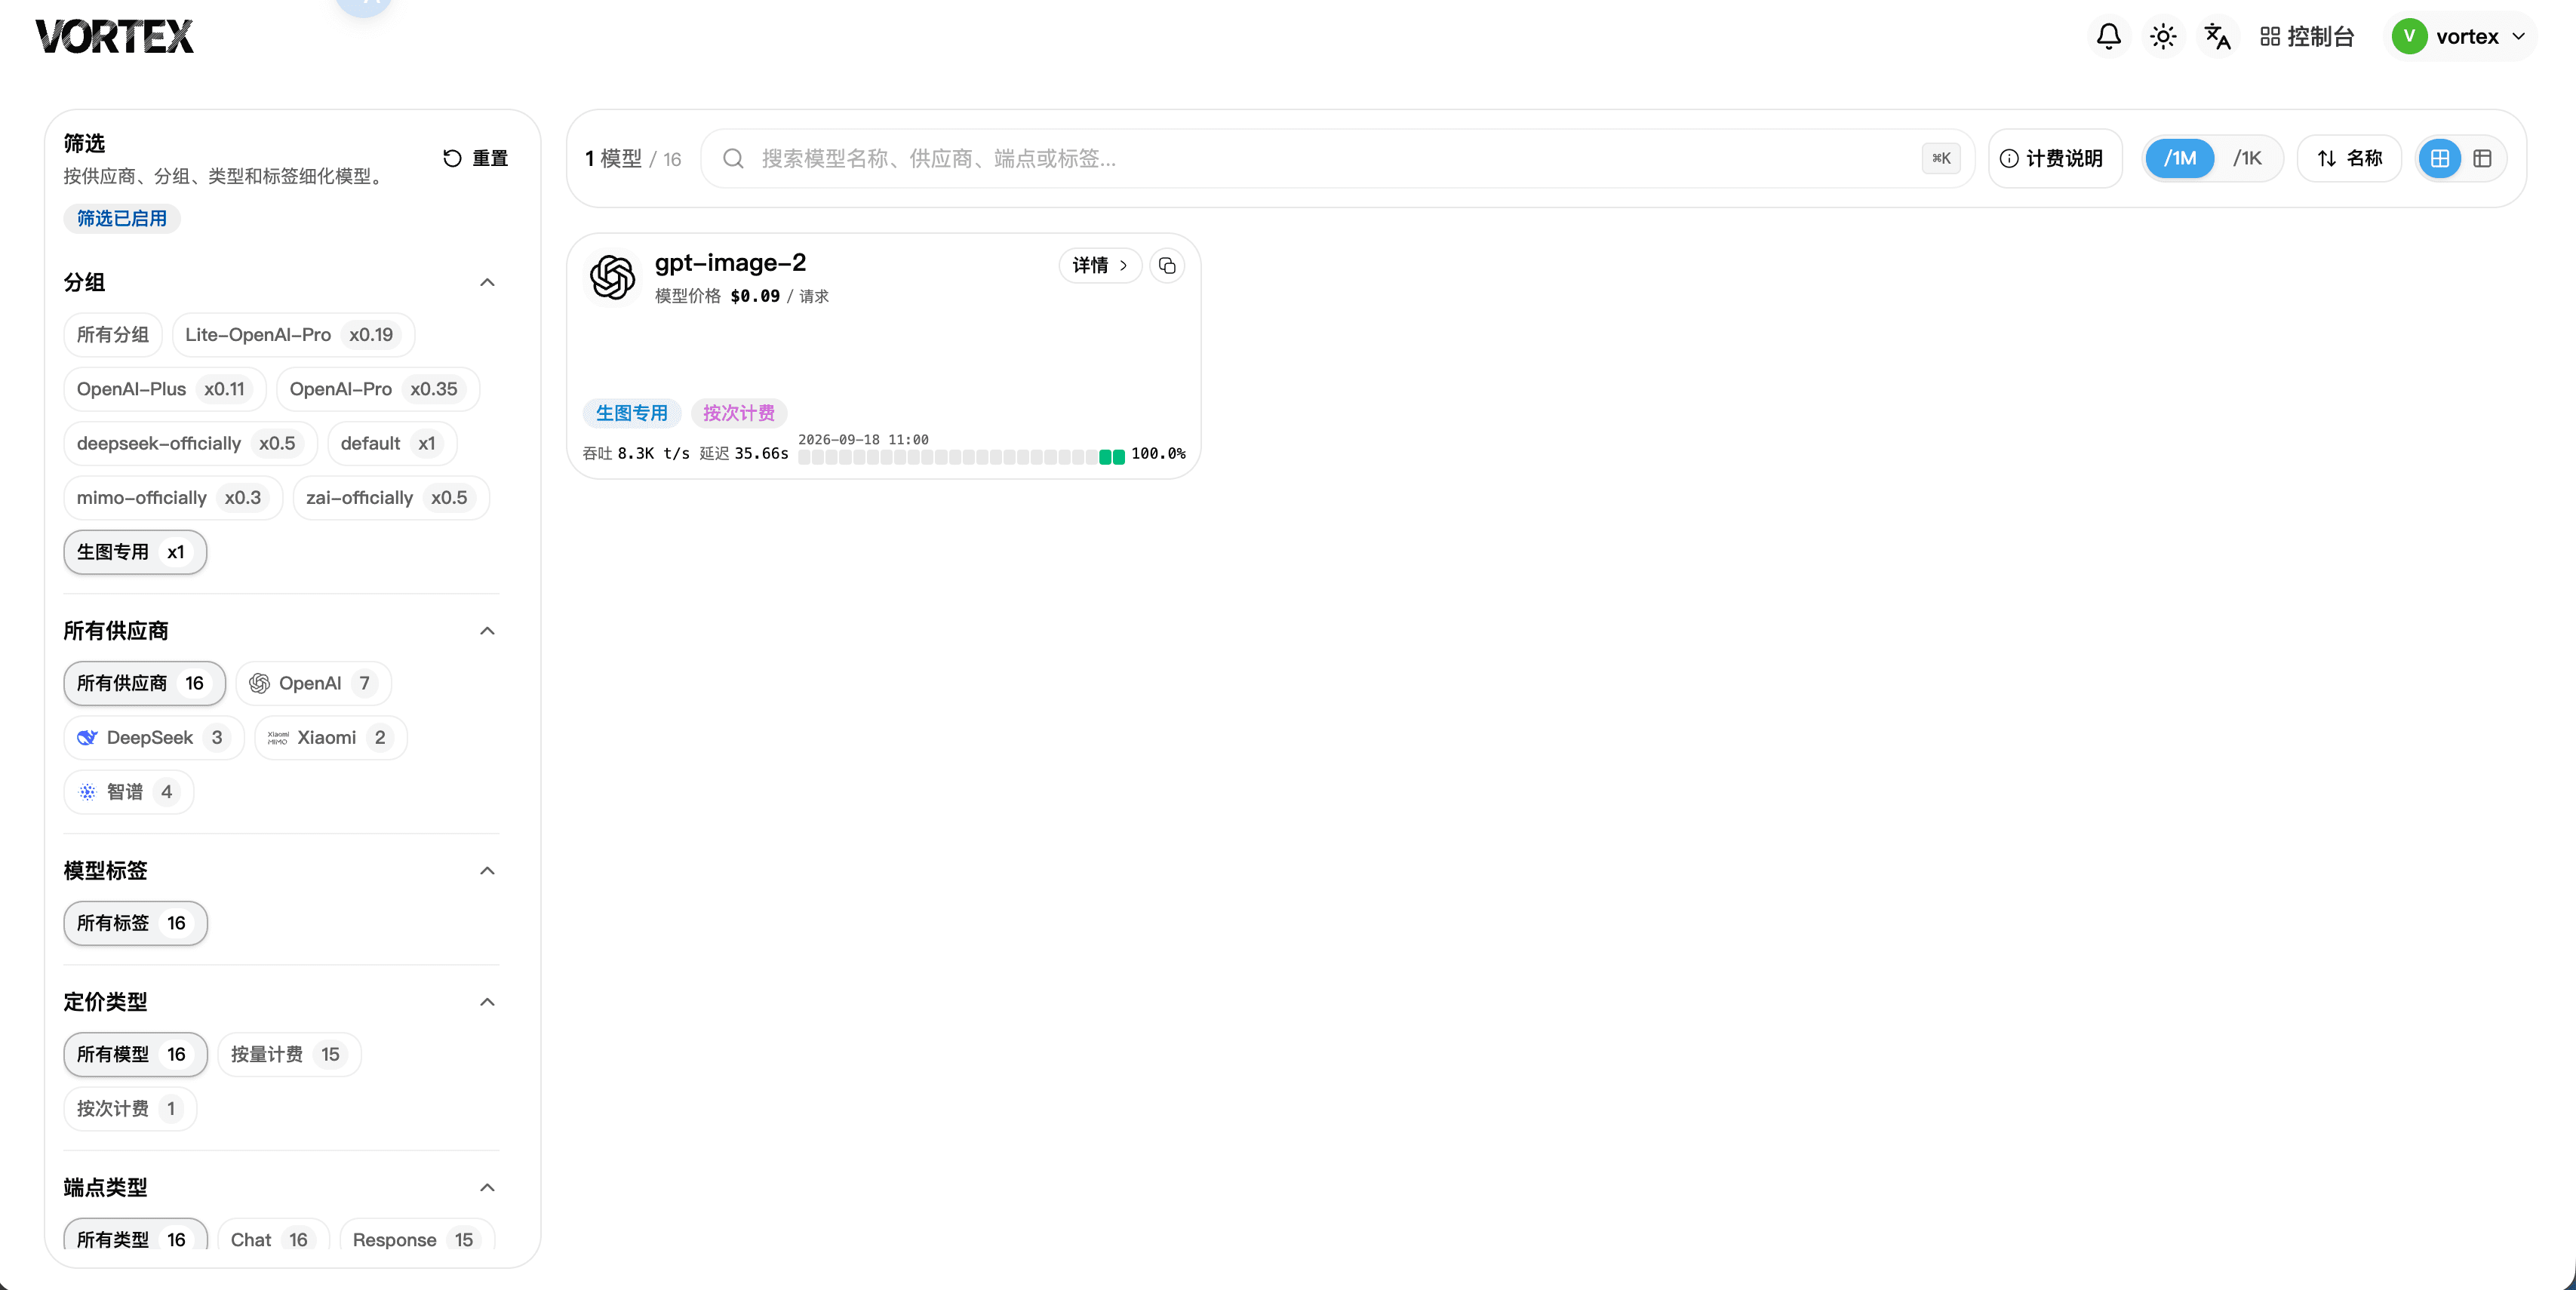Click the OpenAI logo on gpt-image-2 card
The width and height of the screenshot is (2576, 1290).
click(612, 277)
